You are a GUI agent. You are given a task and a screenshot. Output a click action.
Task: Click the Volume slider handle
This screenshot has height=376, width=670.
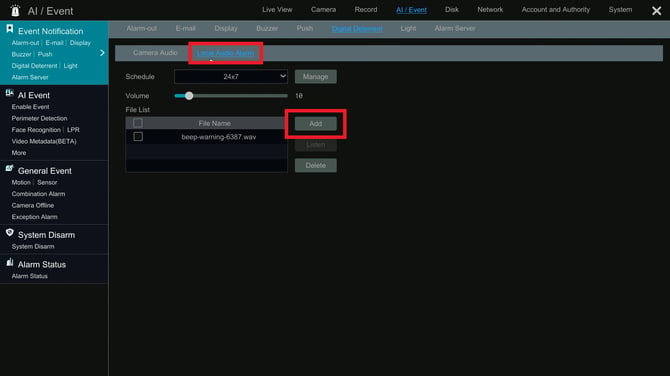pos(189,96)
